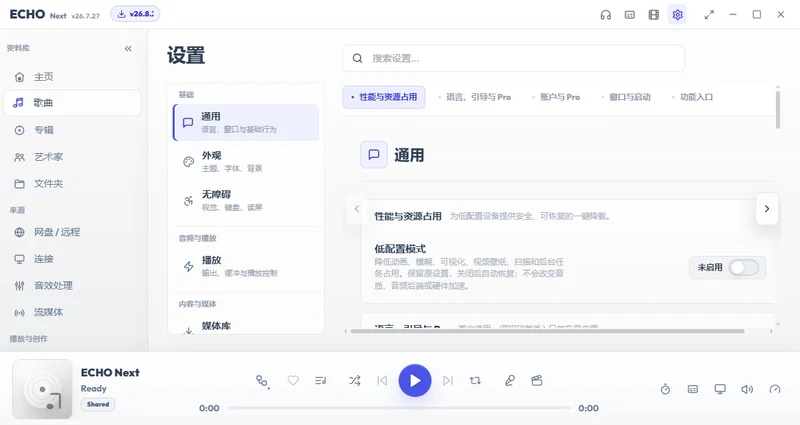Screen dimensions: 800x425
Task: Click the search settings input field
Action: click(x=513, y=58)
